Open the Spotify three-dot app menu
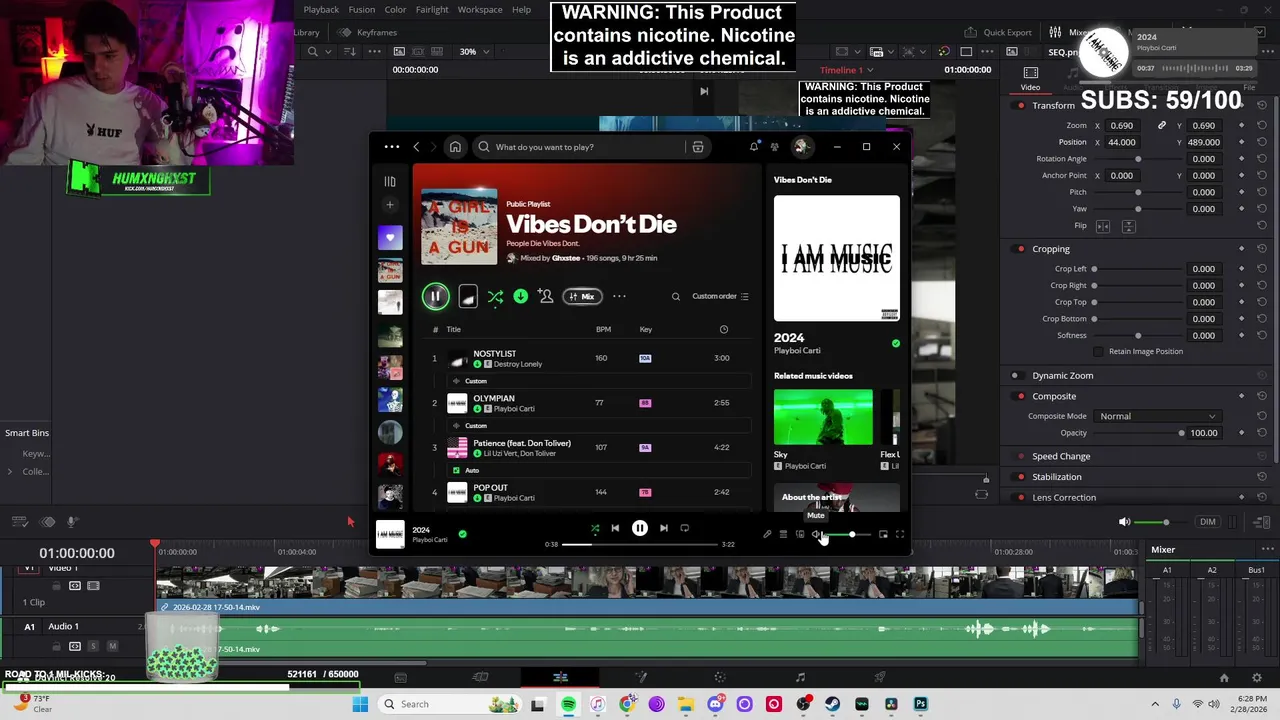Screen dimensions: 1280x720 click(x=392, y=147)
